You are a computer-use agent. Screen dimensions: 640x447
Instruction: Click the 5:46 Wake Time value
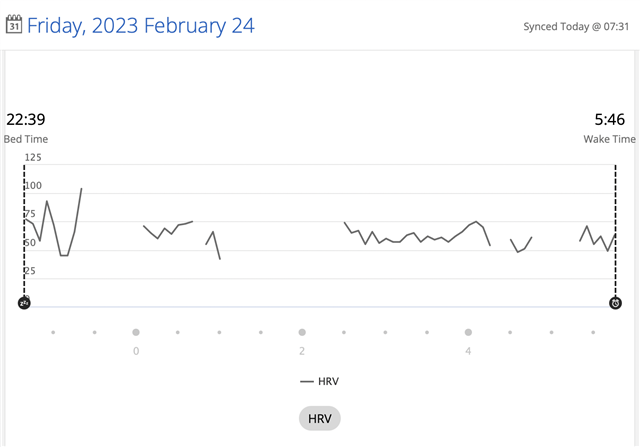coord(609,119)
